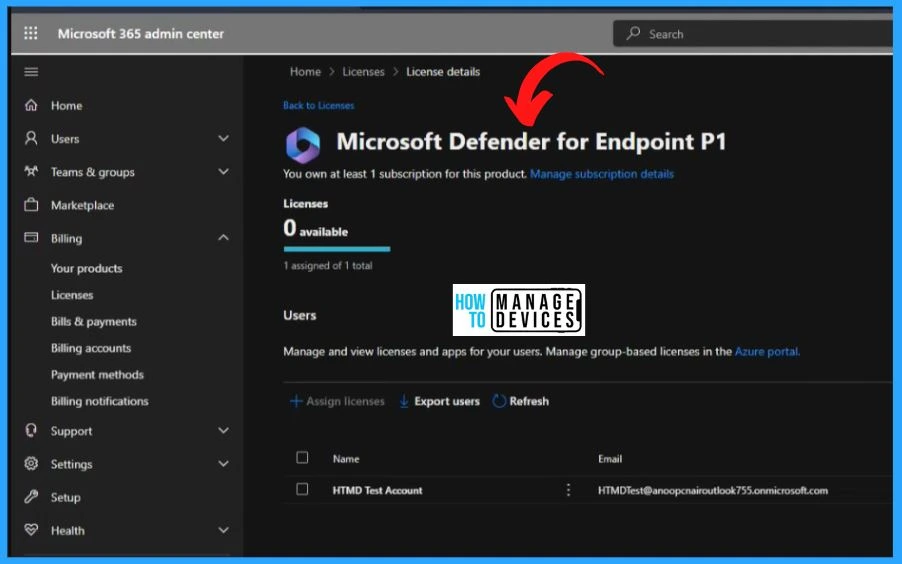This screenshot has width=902, height=564.
Task: Open the HTMD Test Account user name
Action: point(377,490)
